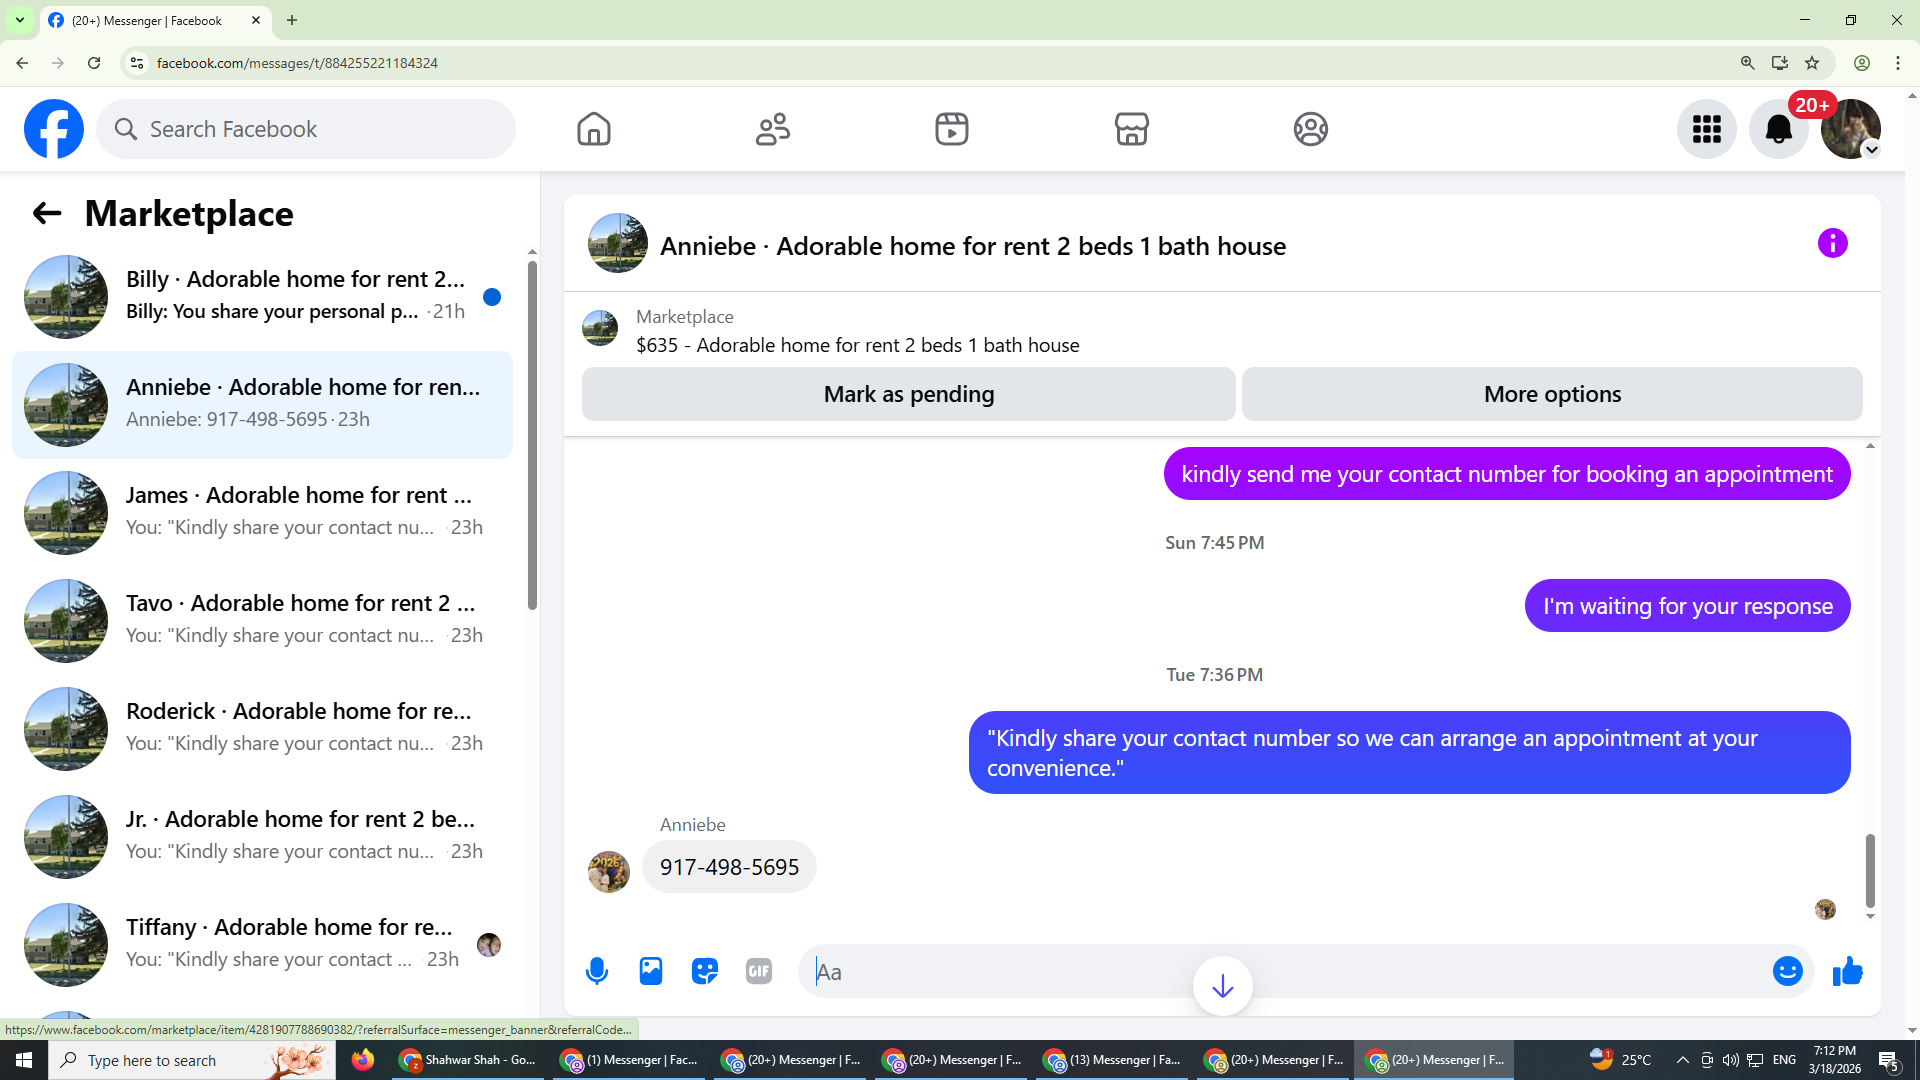
Task: Open the Friends icon in top navigation
Action: tap(773, 129)
